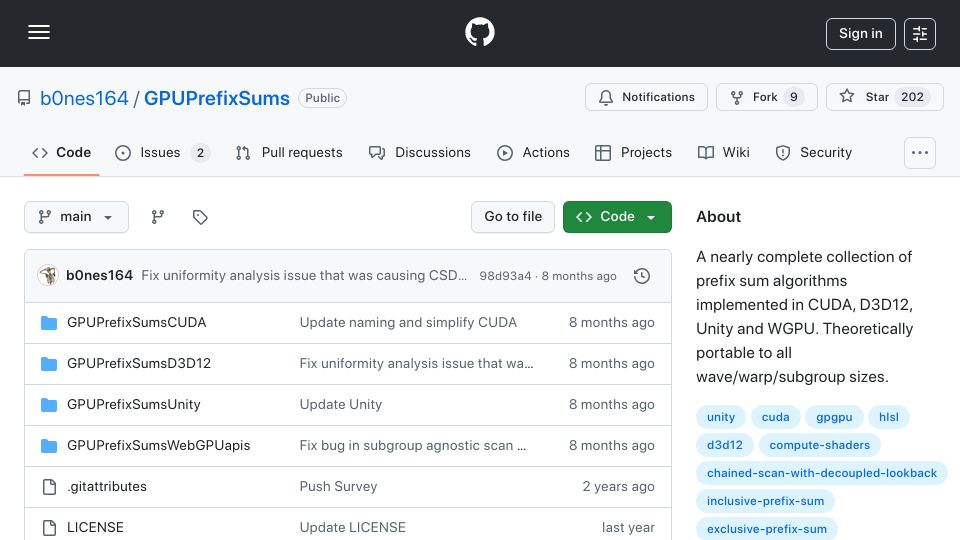Open the Wiki tab
Image resolution: width=960 pixels, height=540 pixels.
[x=724, y=152]
